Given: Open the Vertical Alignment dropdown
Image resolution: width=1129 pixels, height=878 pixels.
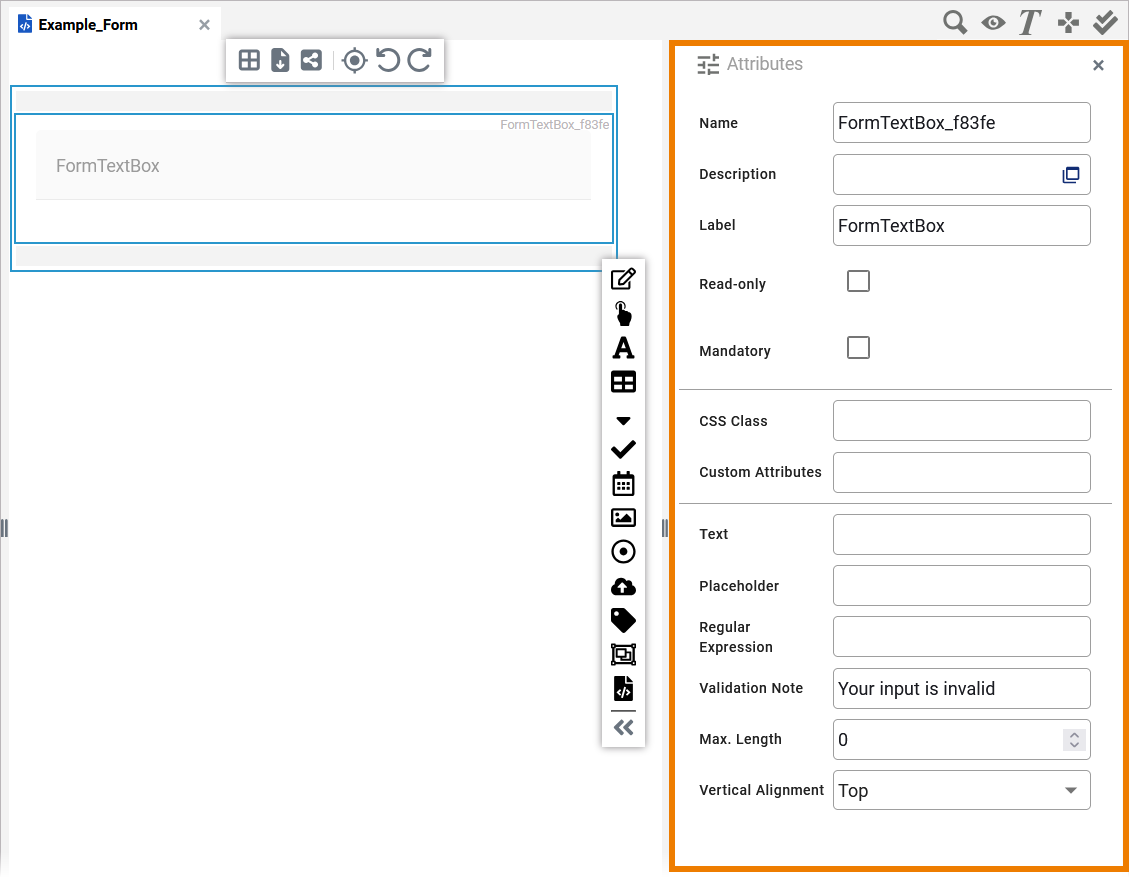Looking at the screenshot, I should pos(961,790).
